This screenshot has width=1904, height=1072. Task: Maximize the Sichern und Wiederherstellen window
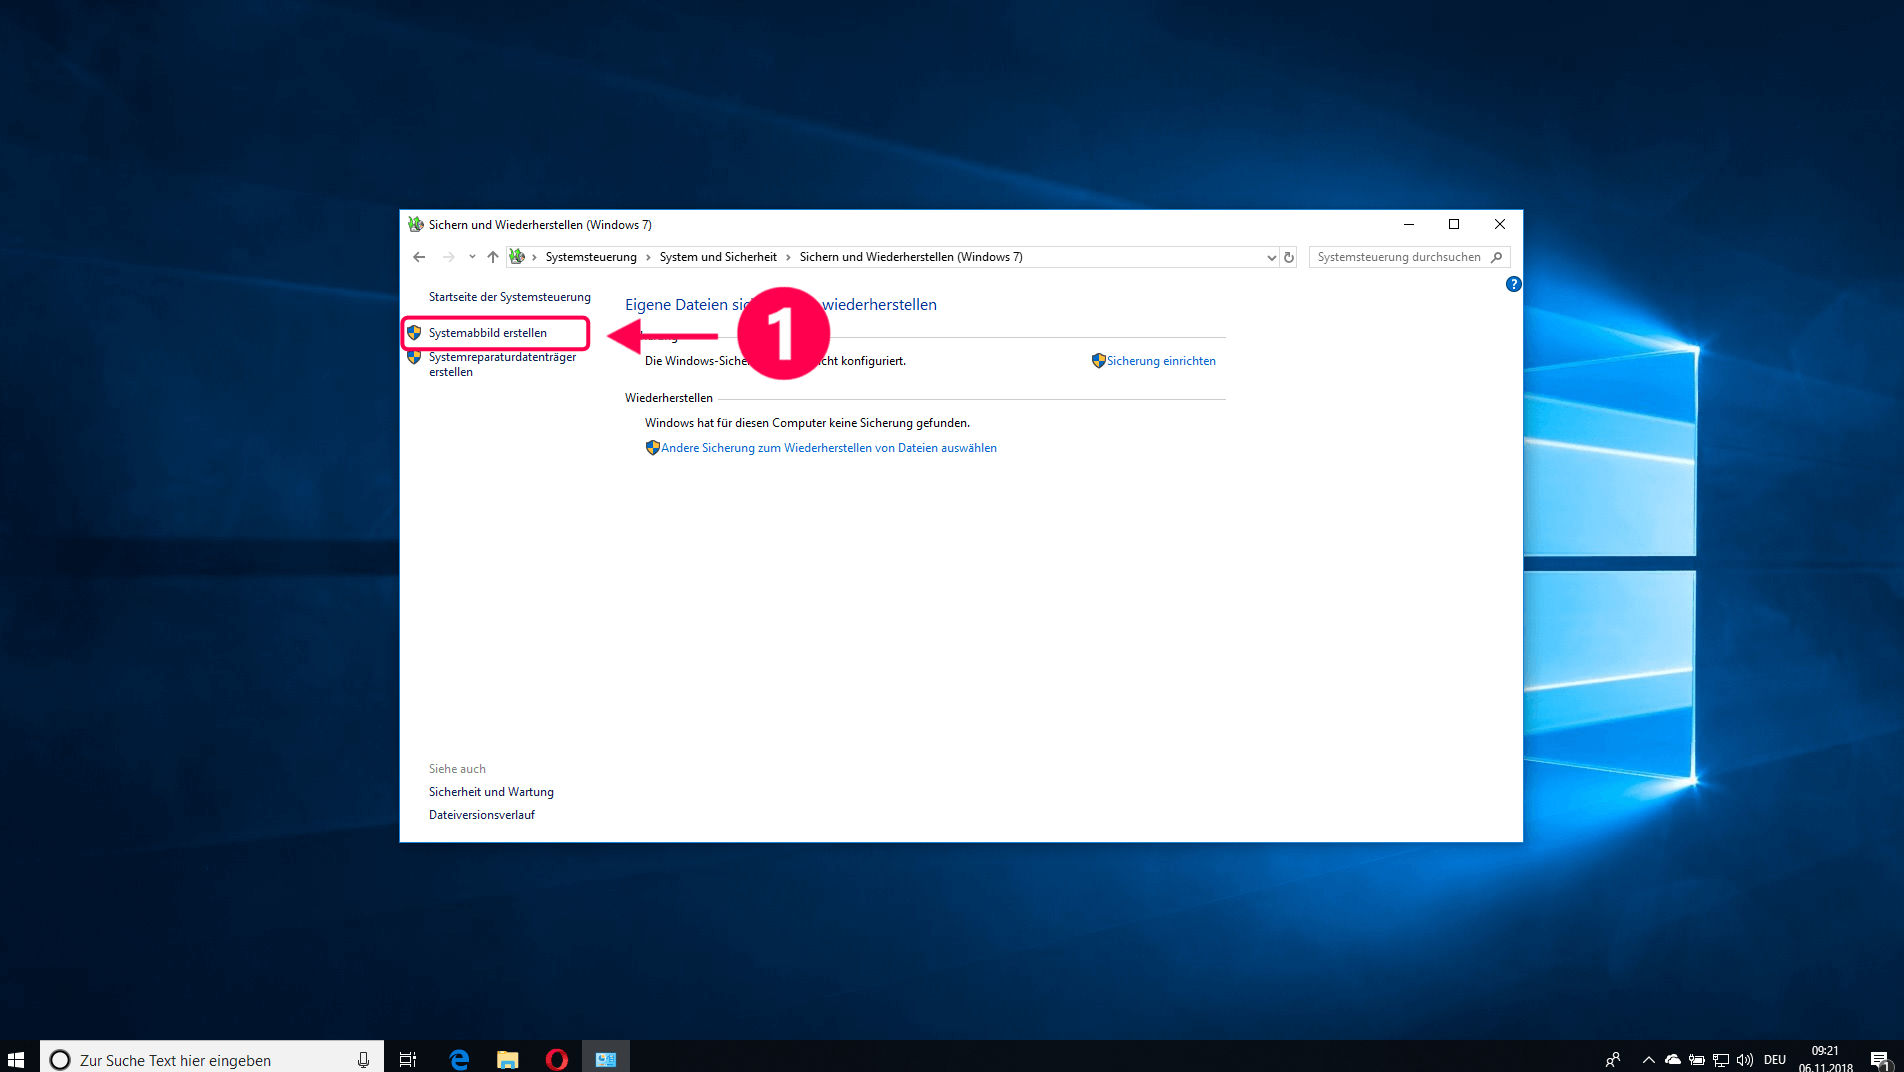[x=1454, y=225]
